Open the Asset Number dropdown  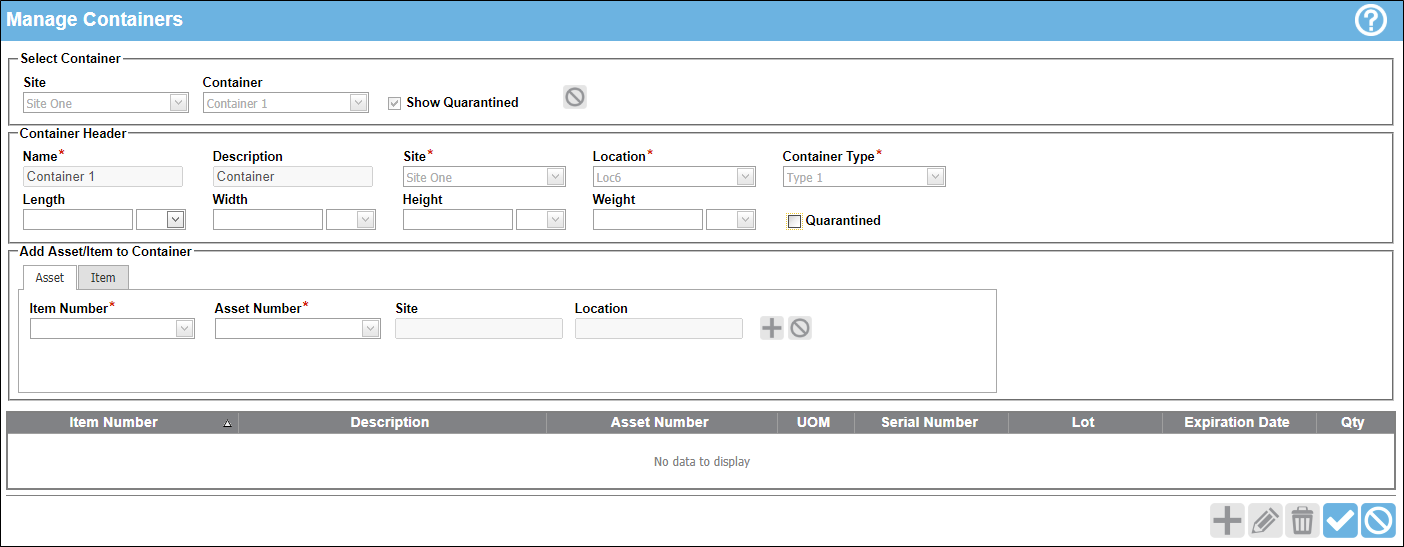coord(370,328)
